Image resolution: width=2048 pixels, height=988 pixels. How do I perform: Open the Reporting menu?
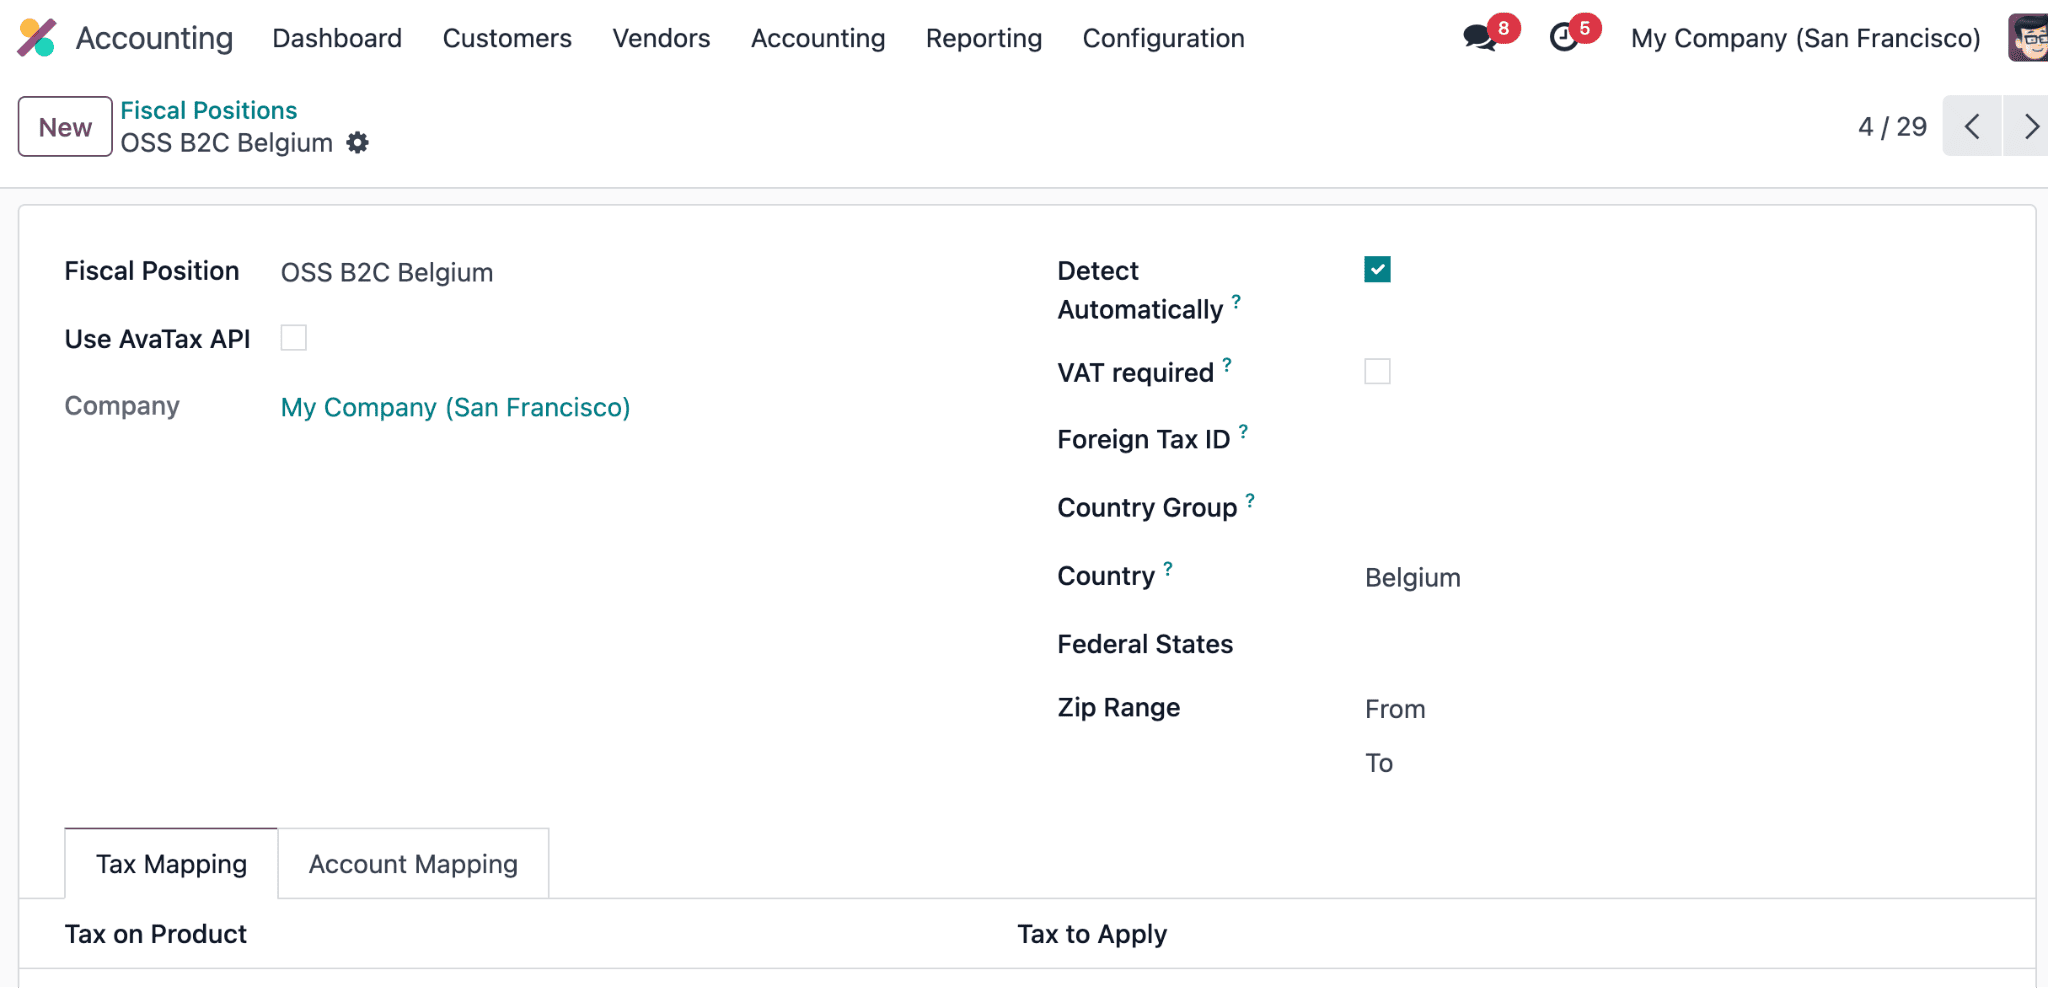pyautogui.click(x=984, y=38)
